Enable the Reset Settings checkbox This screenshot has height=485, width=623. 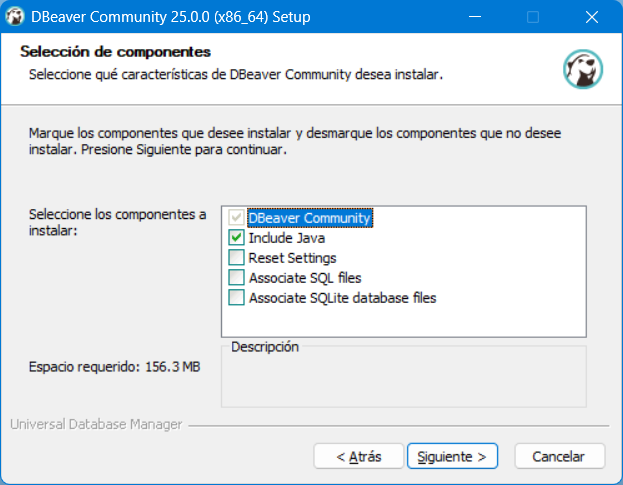pos(236,257)
